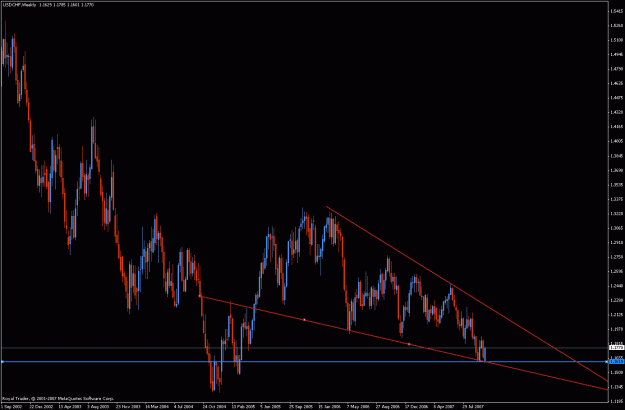The width and height of the screenshot is (625, 410).
Task: Select the upper descending red trendline
Action: click(466, 293)
